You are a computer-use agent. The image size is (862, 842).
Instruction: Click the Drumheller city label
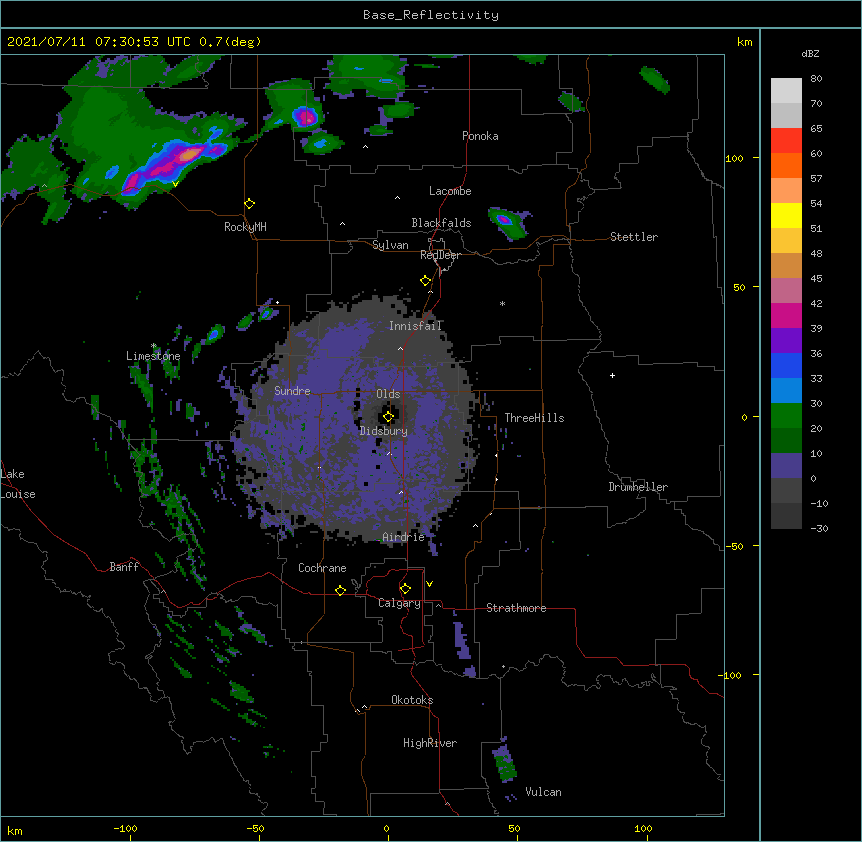pos(638,487)
